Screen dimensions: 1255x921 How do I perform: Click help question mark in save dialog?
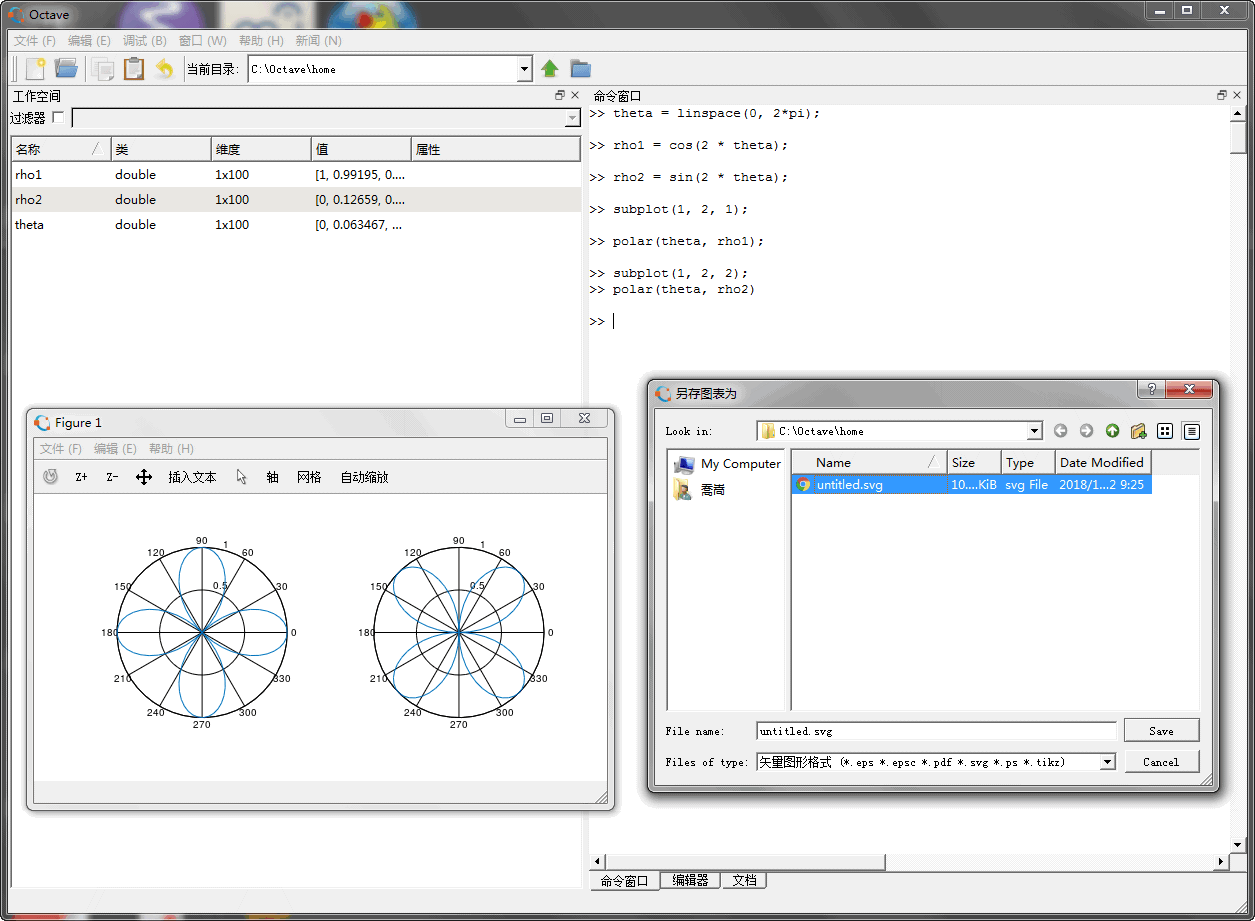pos(1151,389)
